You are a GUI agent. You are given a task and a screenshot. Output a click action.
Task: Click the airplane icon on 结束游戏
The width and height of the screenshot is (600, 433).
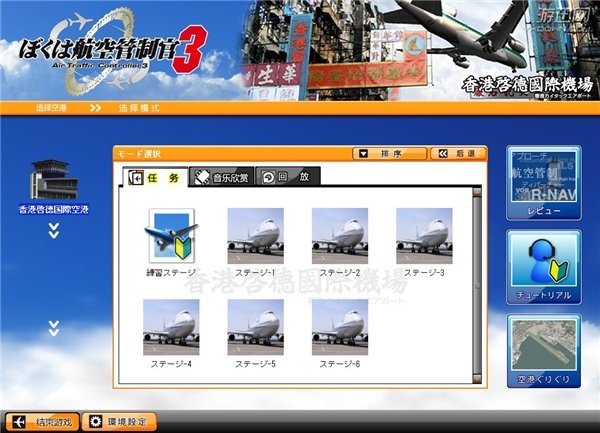pyautogui.click(x=19, y=422)
